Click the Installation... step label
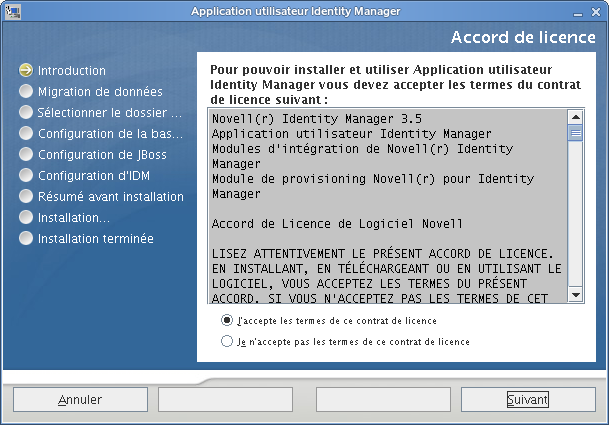609x425 pixels. [x=74, y=218]
